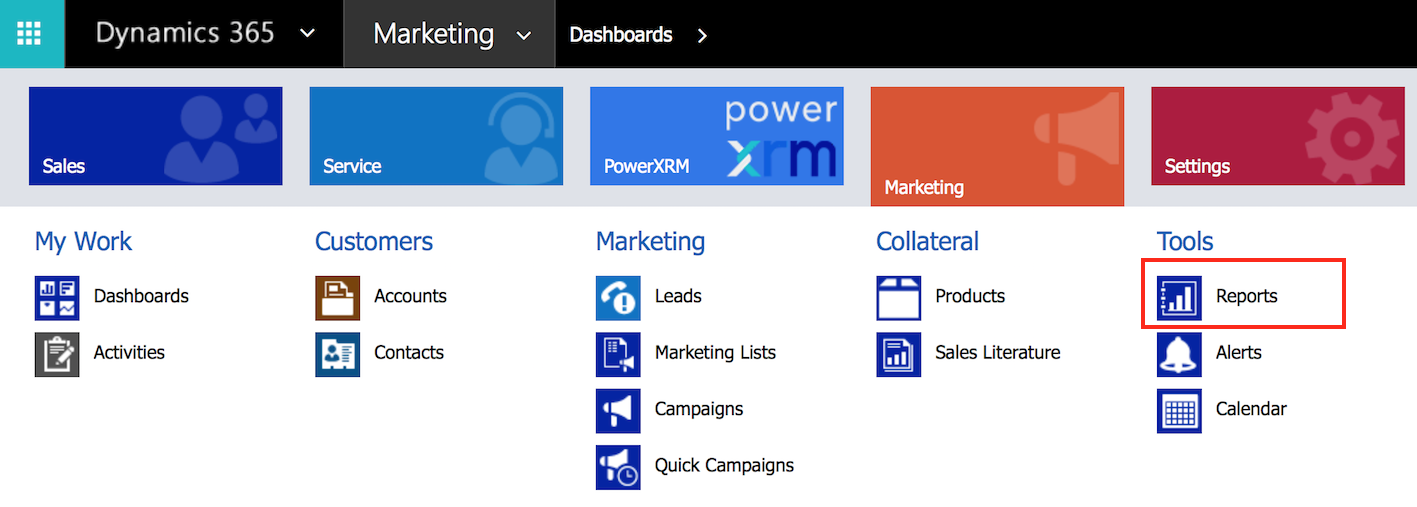
Task: Open the Accounts link
Action: (x=410, y=296)
